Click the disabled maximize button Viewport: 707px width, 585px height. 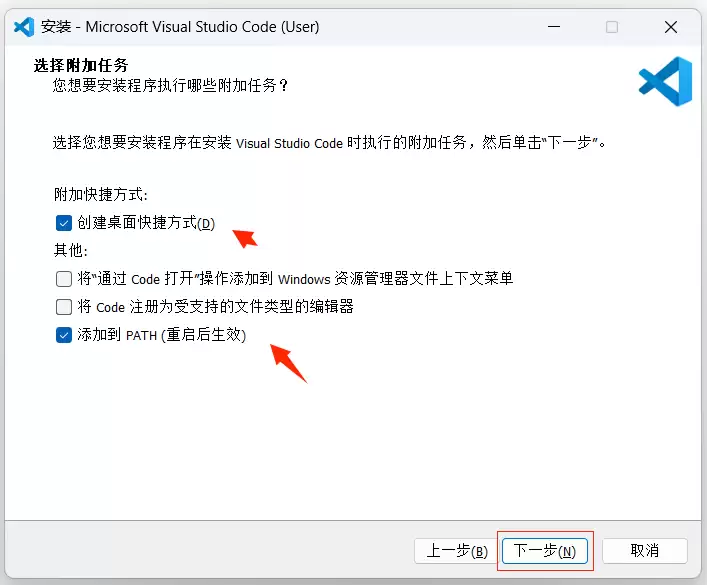tap(612, 27)
